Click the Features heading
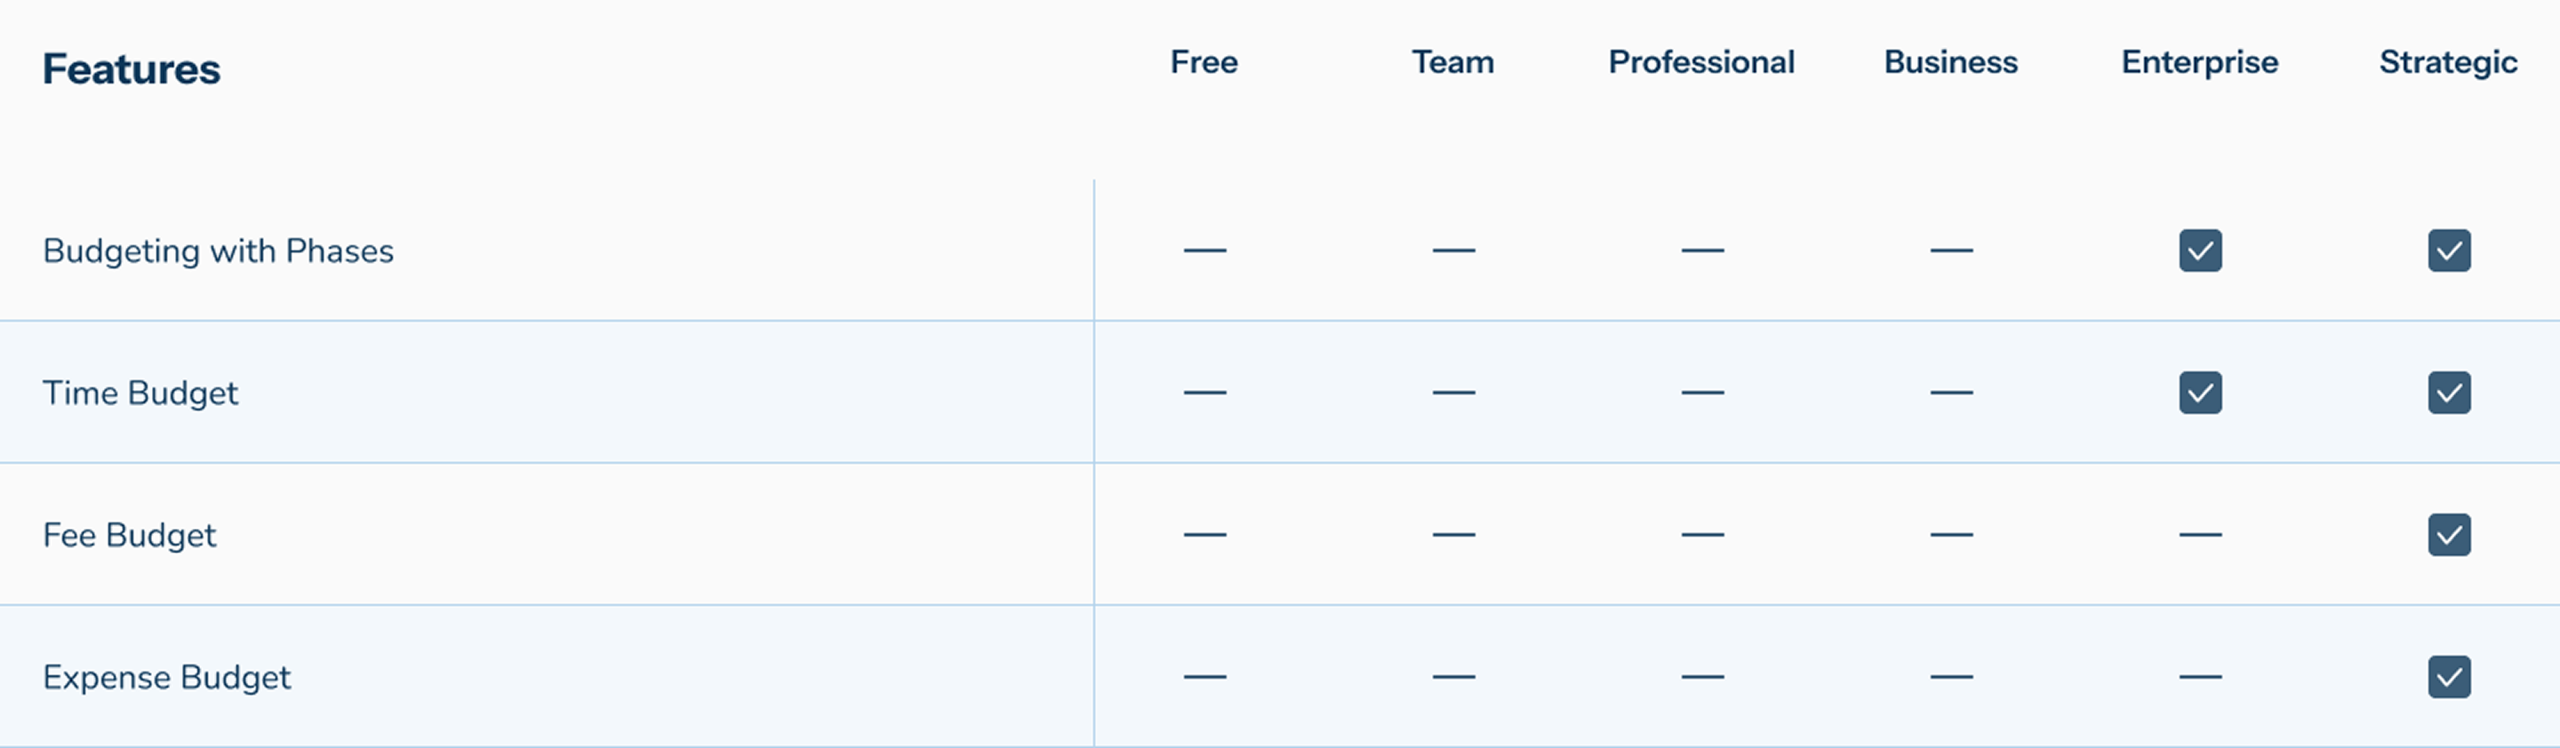 [x=131, y=69]
